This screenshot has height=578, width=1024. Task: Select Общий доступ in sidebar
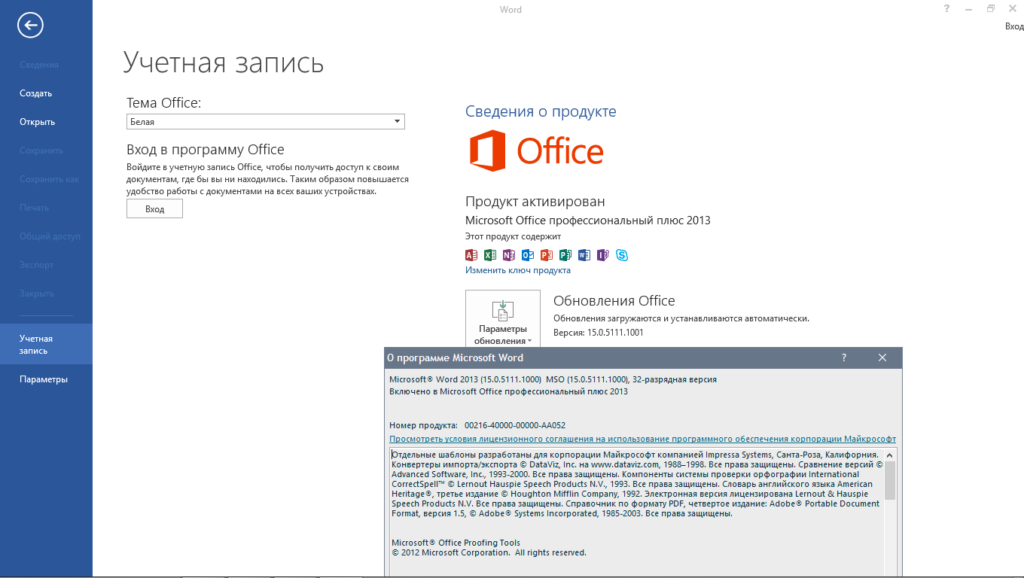click(50, 236)
